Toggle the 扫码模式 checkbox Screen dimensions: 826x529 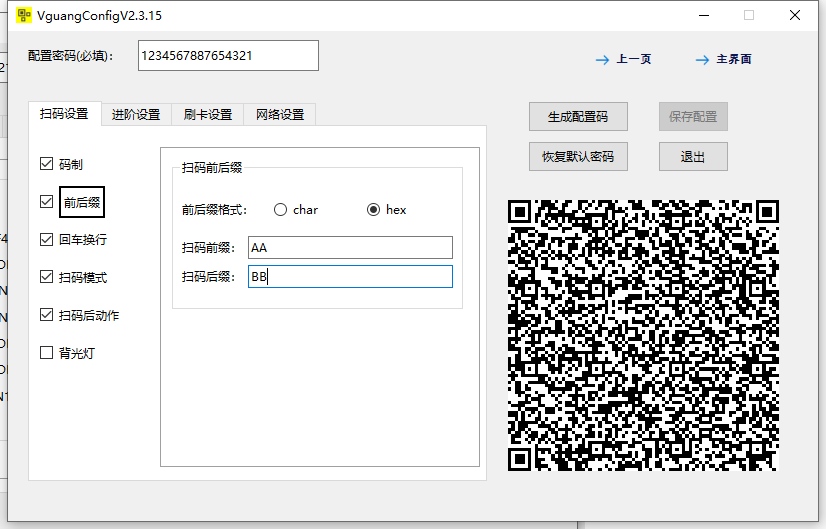46,277
